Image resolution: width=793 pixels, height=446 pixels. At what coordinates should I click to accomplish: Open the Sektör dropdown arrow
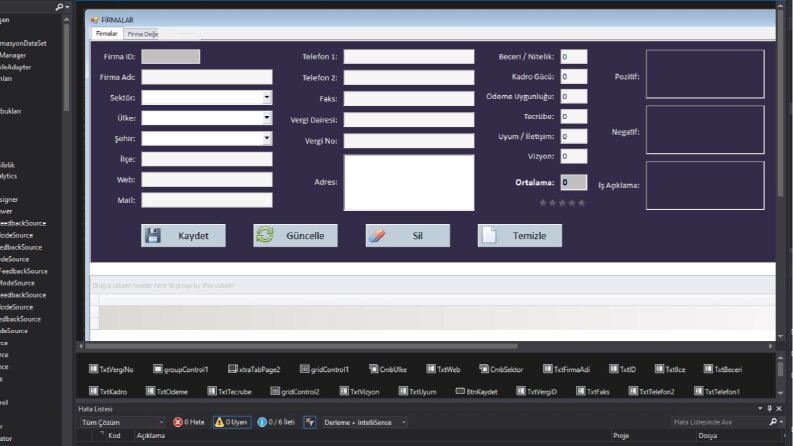tap(267, 97)
